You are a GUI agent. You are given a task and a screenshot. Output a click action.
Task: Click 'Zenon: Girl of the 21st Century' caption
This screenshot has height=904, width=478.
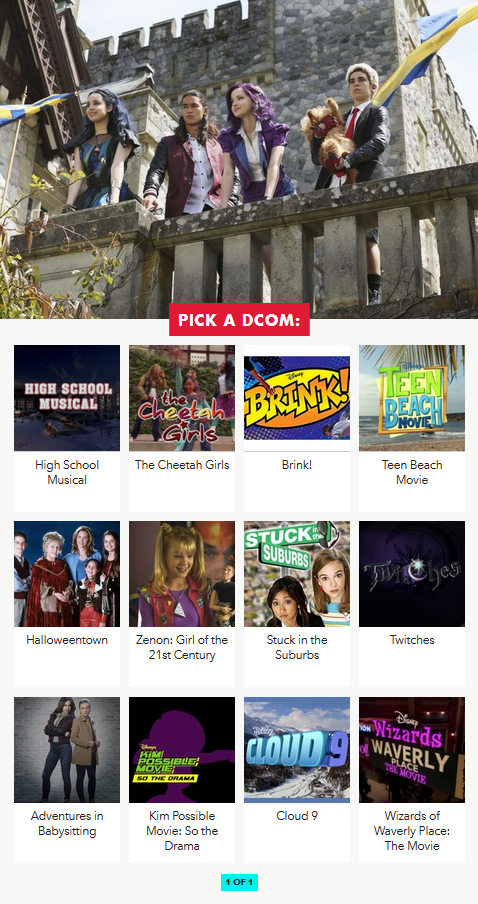182,647
